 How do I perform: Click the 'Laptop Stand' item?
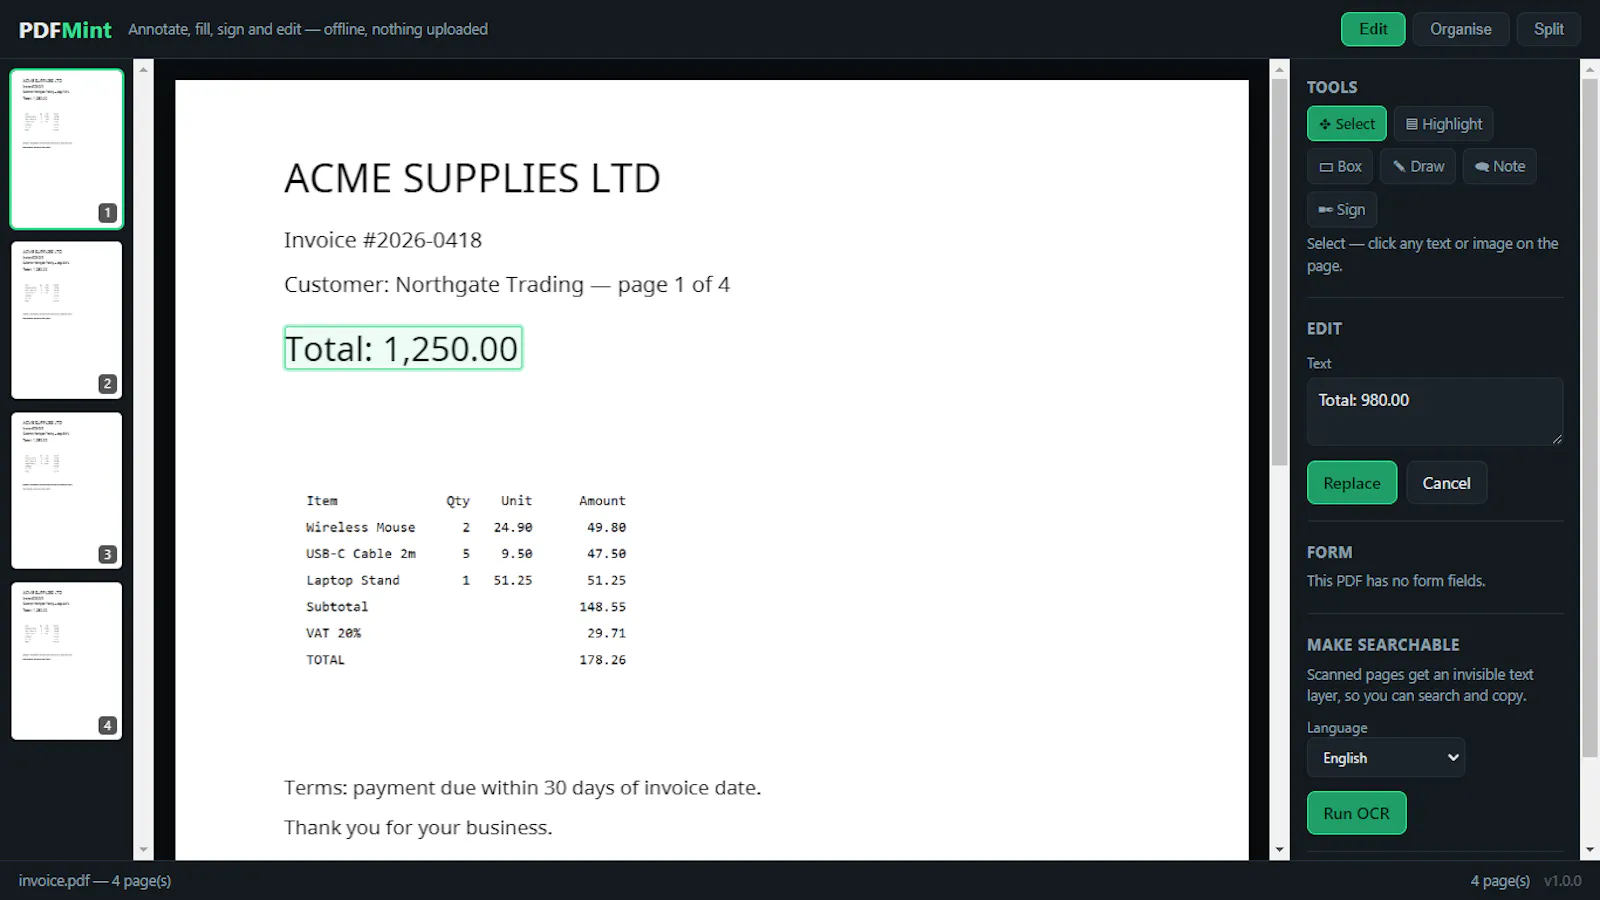click(353, 580)
